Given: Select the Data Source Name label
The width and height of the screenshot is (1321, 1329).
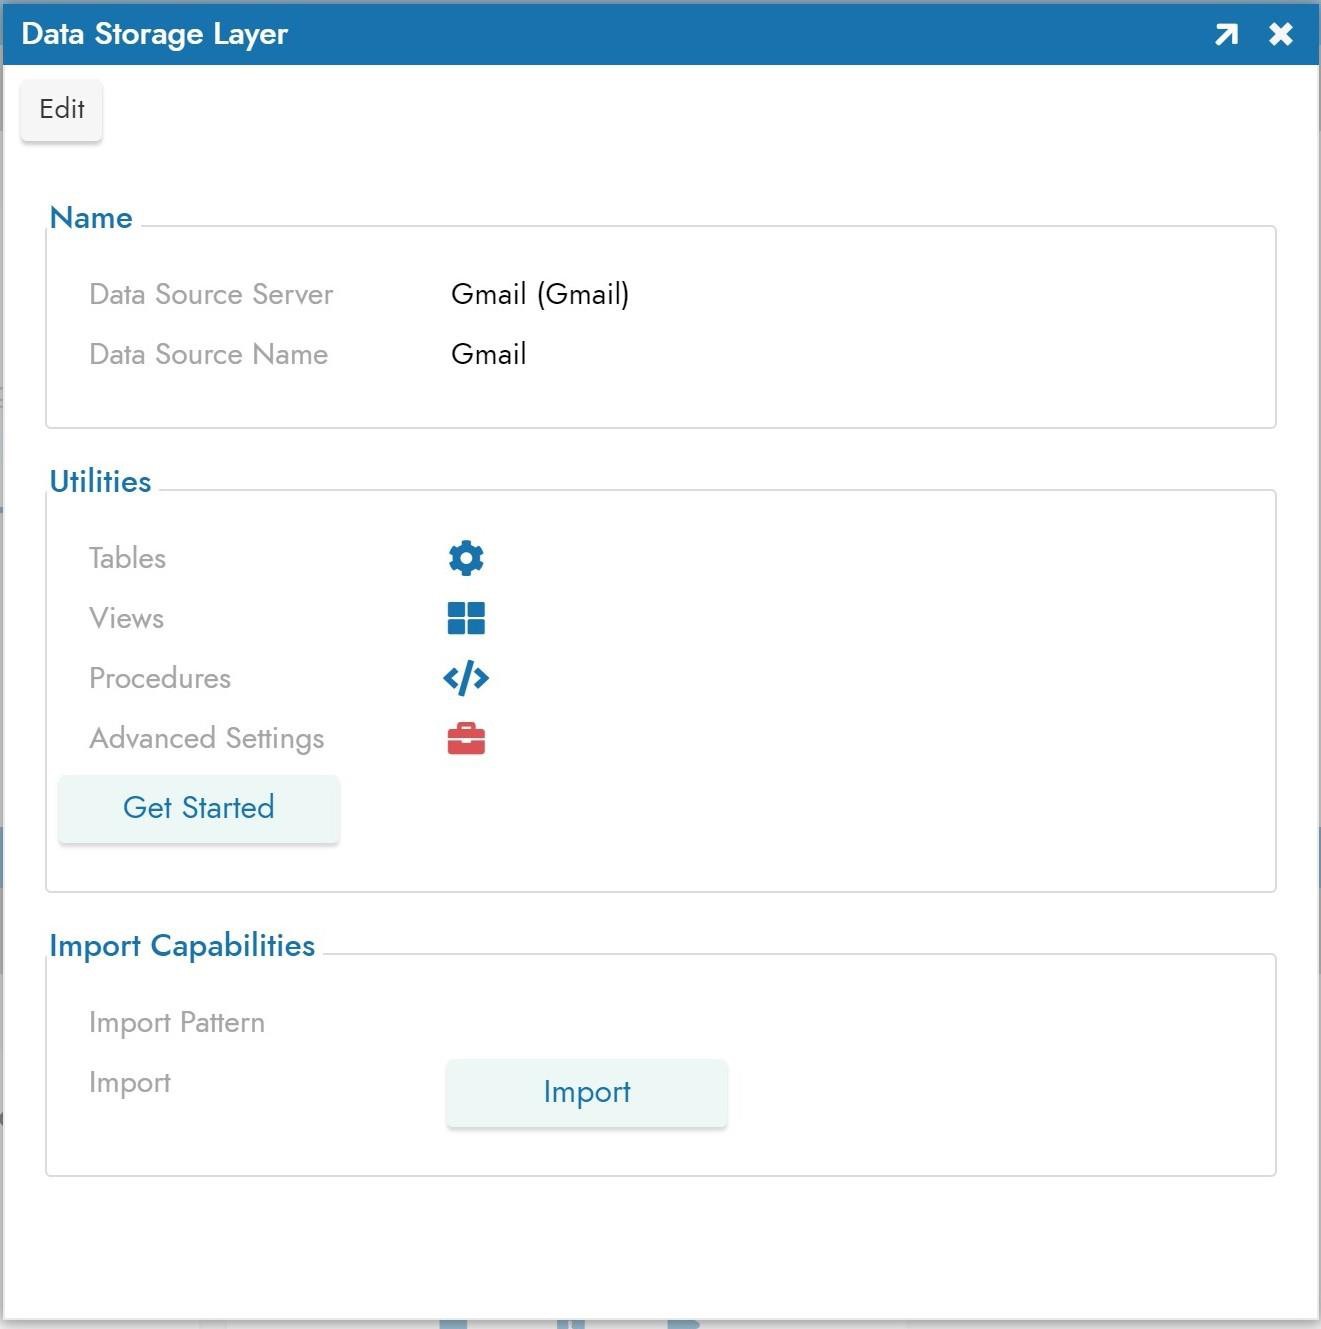Looking at the screenshot, I should (x=208, y=354).
